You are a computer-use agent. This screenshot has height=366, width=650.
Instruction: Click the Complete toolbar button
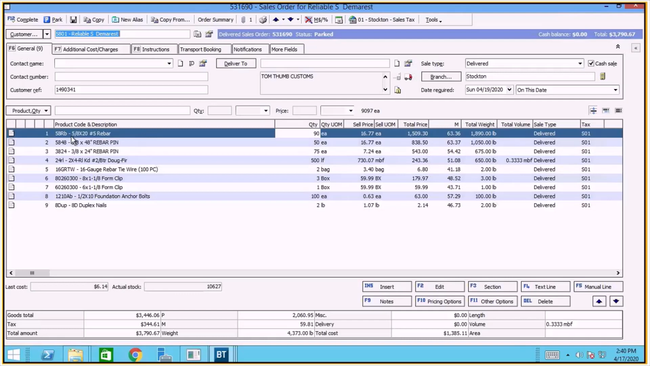tap(23, 19)
